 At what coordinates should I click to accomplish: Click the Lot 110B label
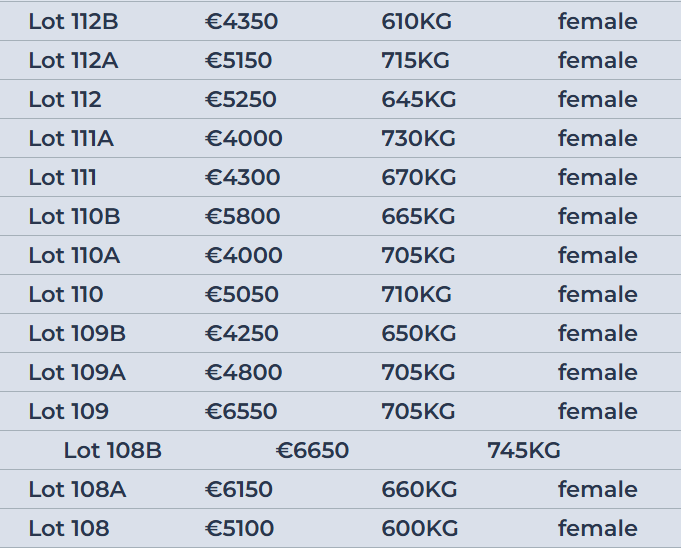coord(74,216)
